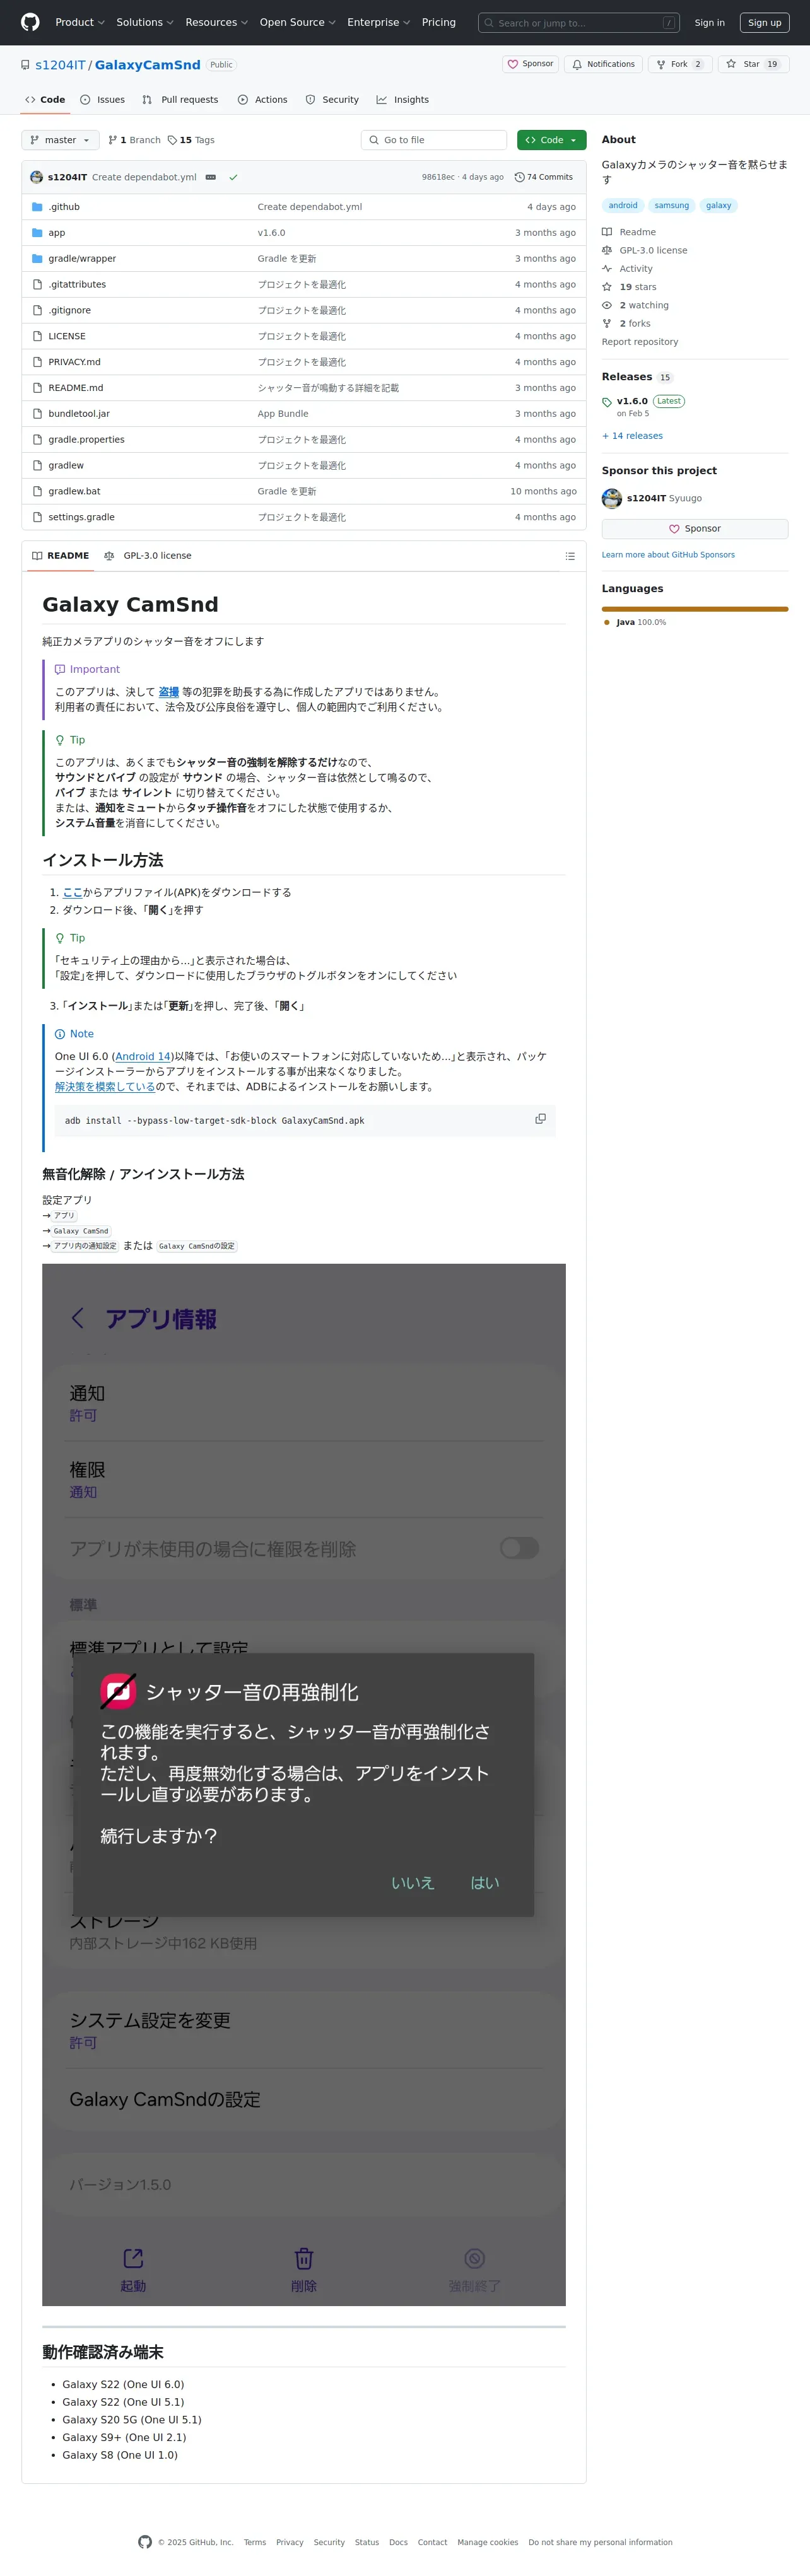Open the green Code dropdown button
Screen dimensions: 810x2576
pos(551,140)
